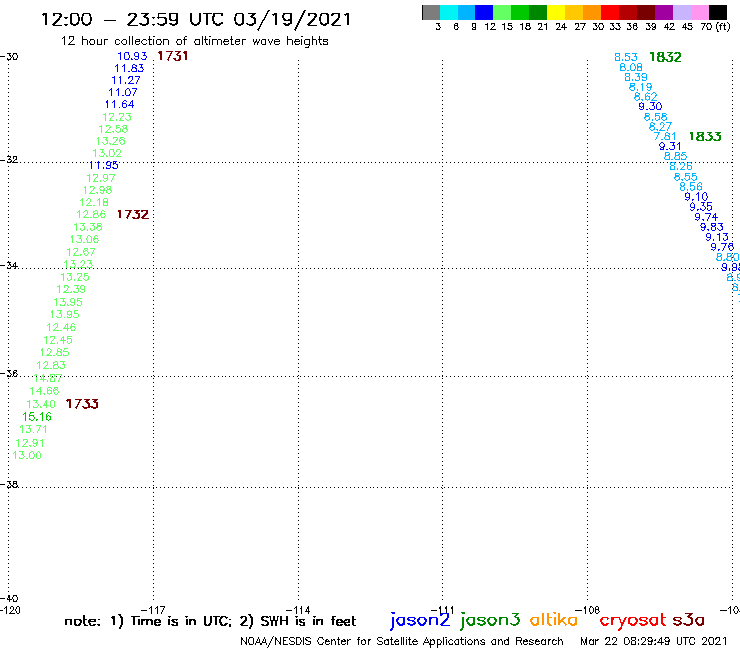
Task: Click the wave height value 13.38
Action: (88, 227)
